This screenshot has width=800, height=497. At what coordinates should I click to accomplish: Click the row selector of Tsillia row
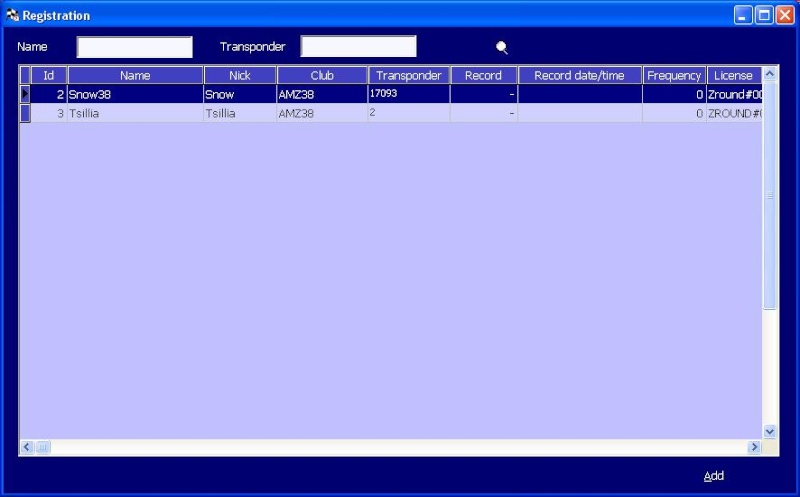tap(25, 113)
